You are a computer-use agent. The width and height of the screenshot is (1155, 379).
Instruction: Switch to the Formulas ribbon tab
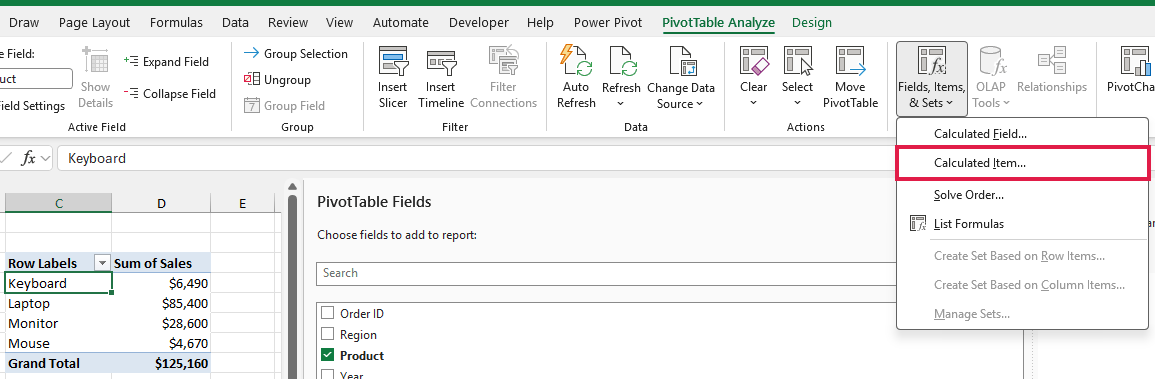coord(176,23)
